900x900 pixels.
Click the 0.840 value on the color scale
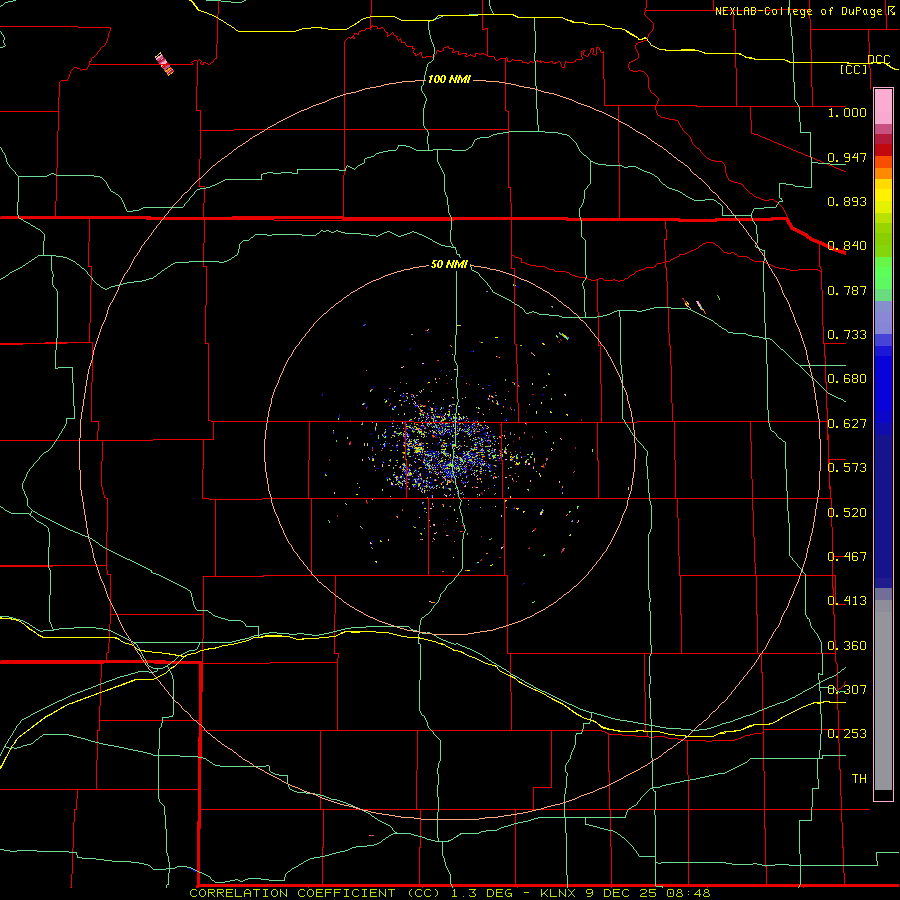point(847,246)
